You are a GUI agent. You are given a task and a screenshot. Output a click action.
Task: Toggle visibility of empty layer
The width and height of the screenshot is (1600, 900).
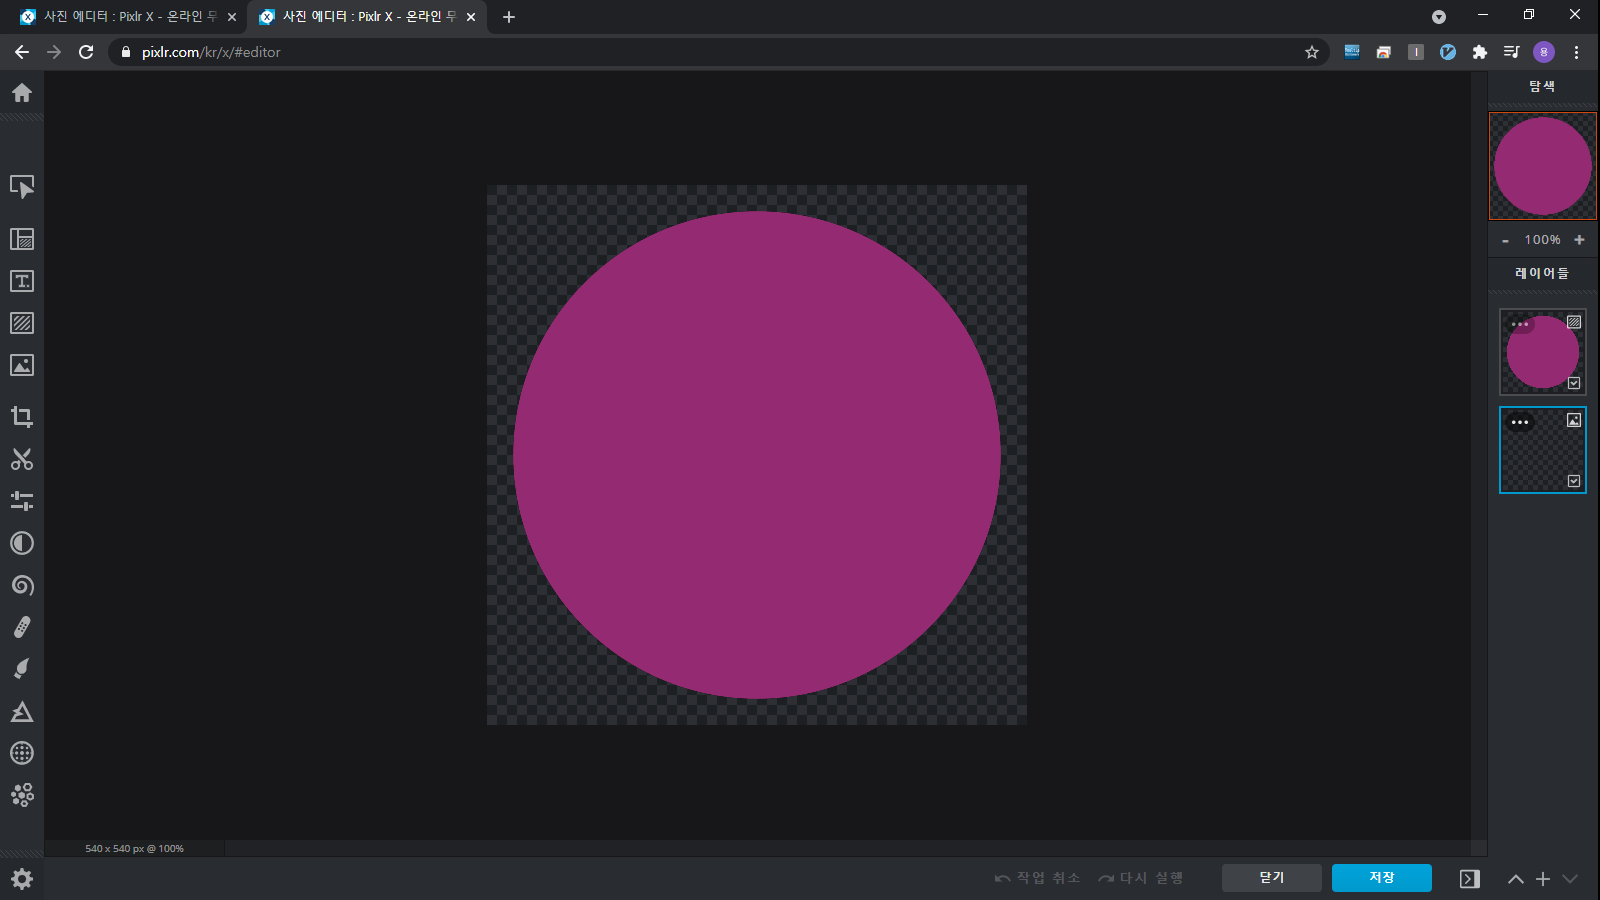coord(1574,481)
